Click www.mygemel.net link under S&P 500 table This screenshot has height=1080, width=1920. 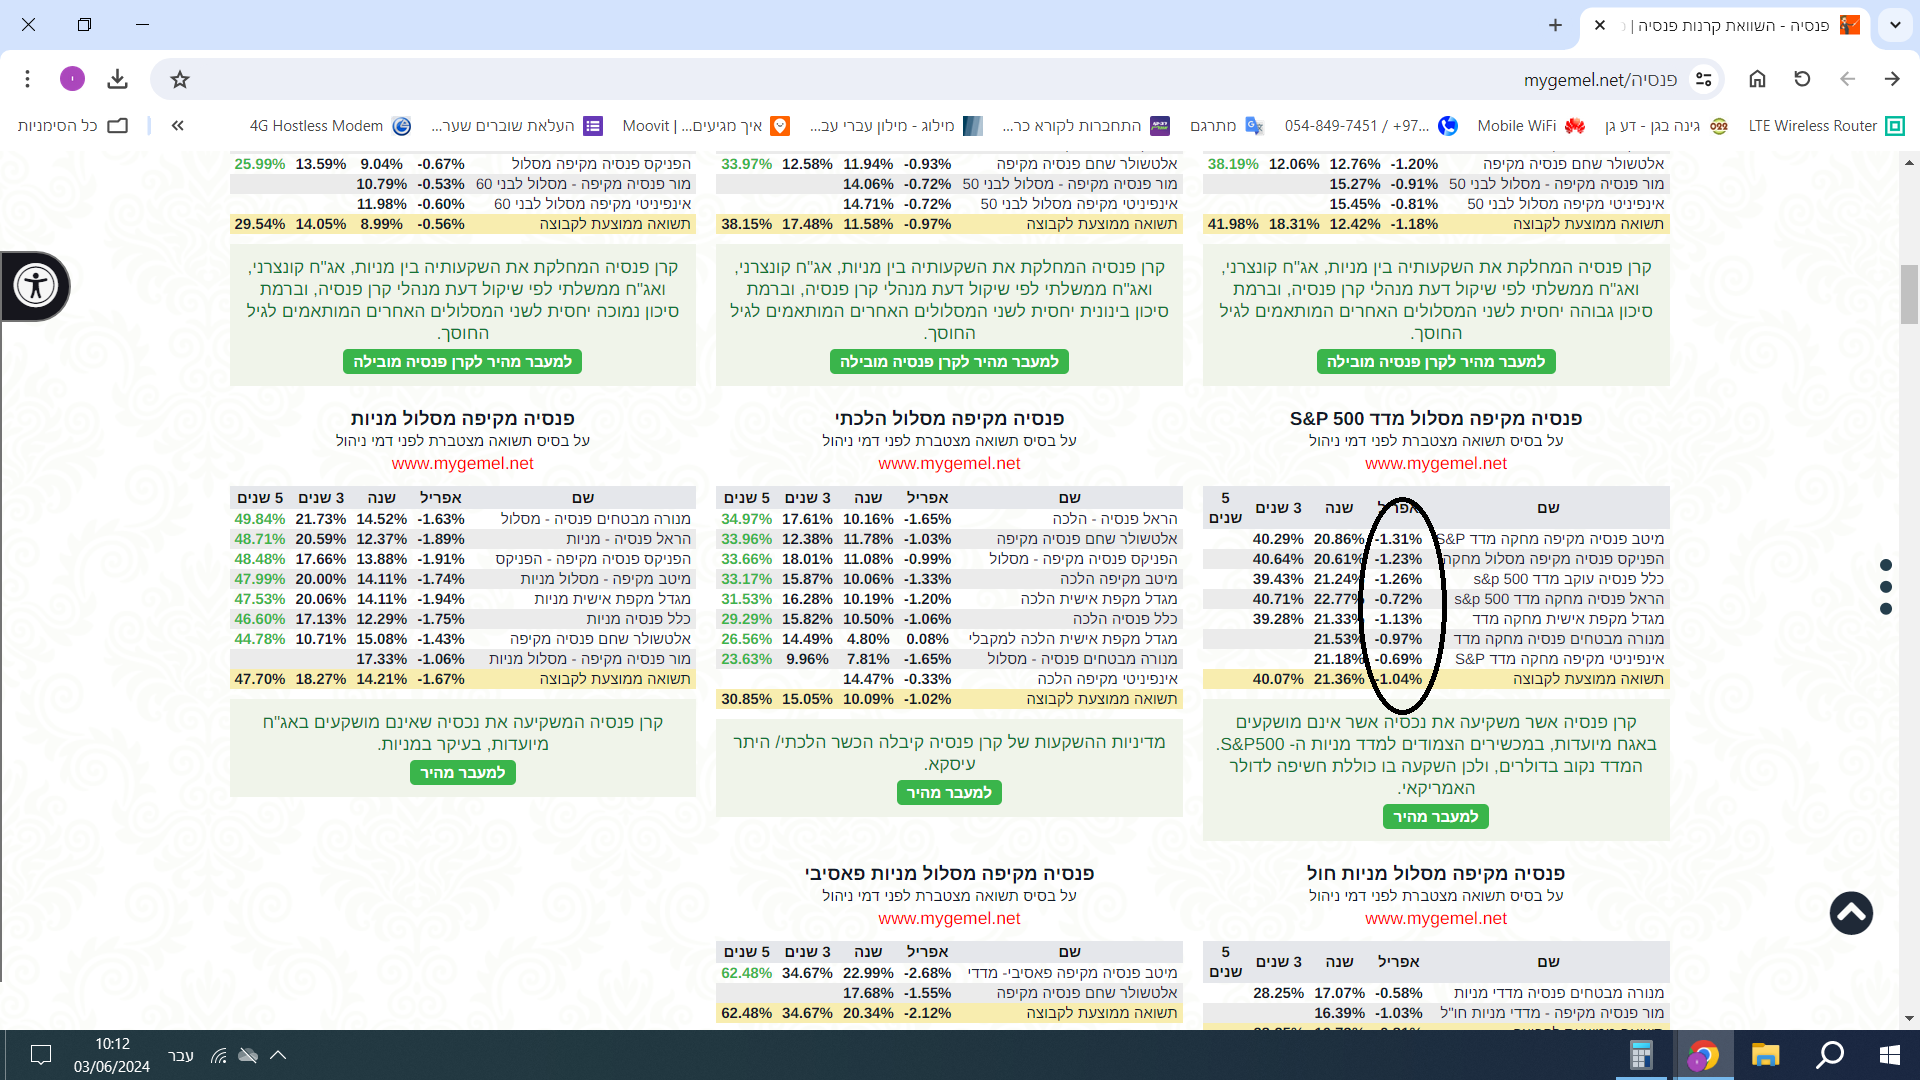[x=1435, y=464]
